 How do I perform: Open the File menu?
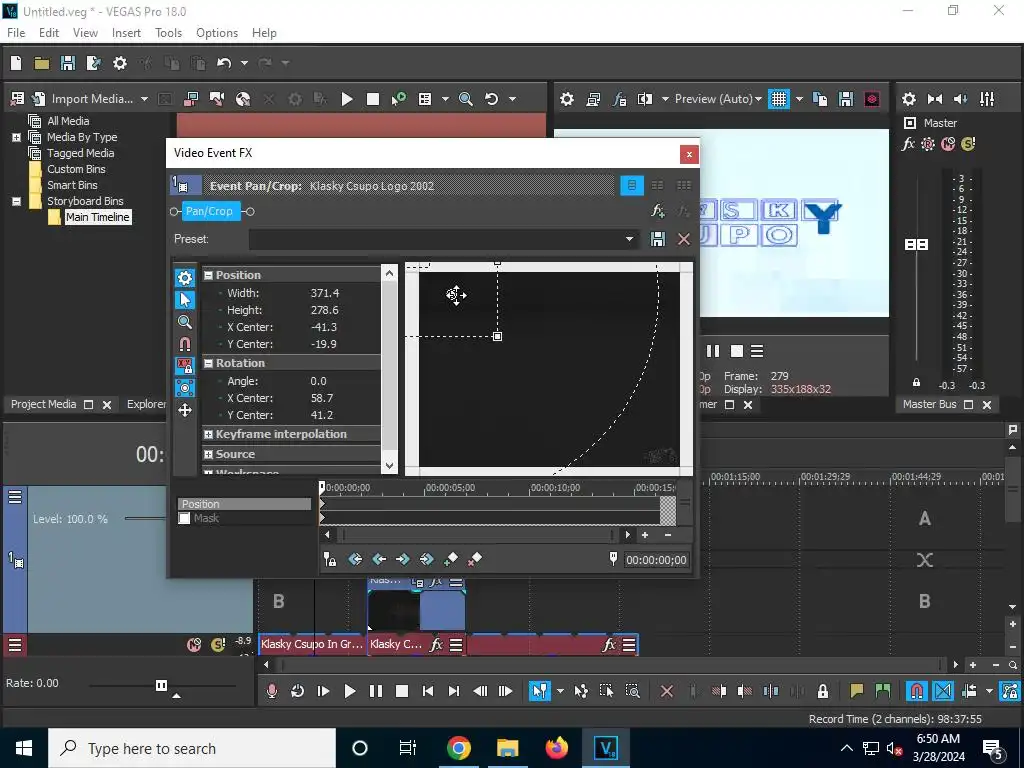click(x=16, y=33)
